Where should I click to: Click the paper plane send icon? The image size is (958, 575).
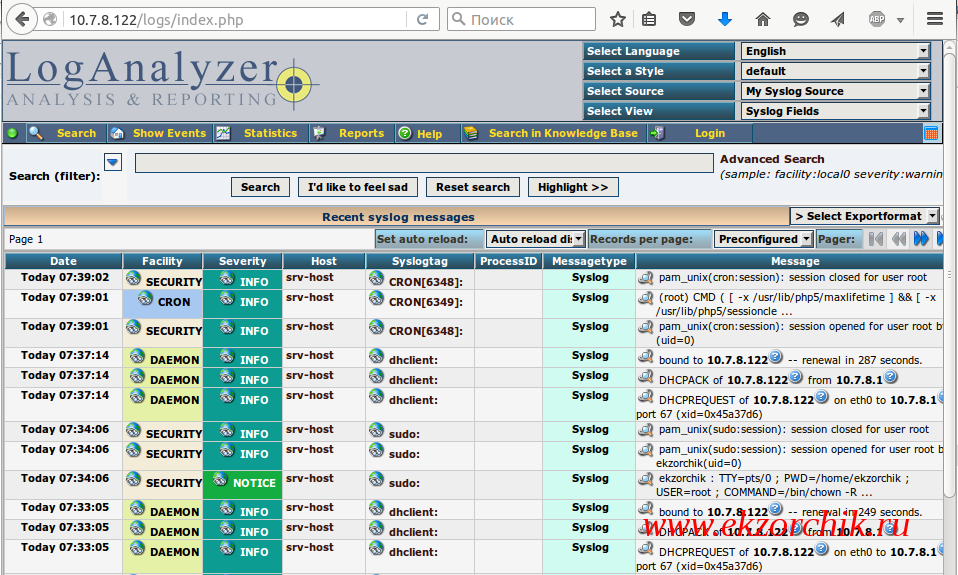tap(838, 20)
